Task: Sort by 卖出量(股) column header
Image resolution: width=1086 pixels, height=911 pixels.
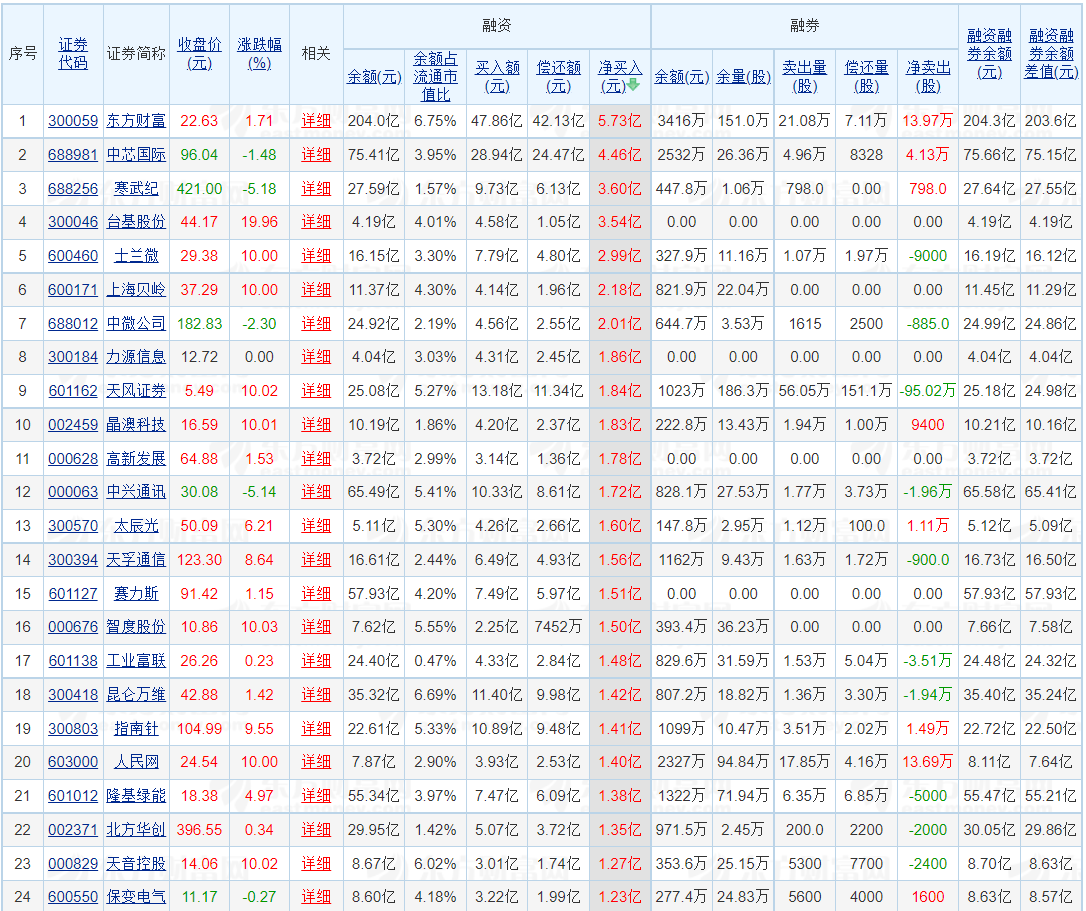Action: pyautogui.click(x=804, y=77)
